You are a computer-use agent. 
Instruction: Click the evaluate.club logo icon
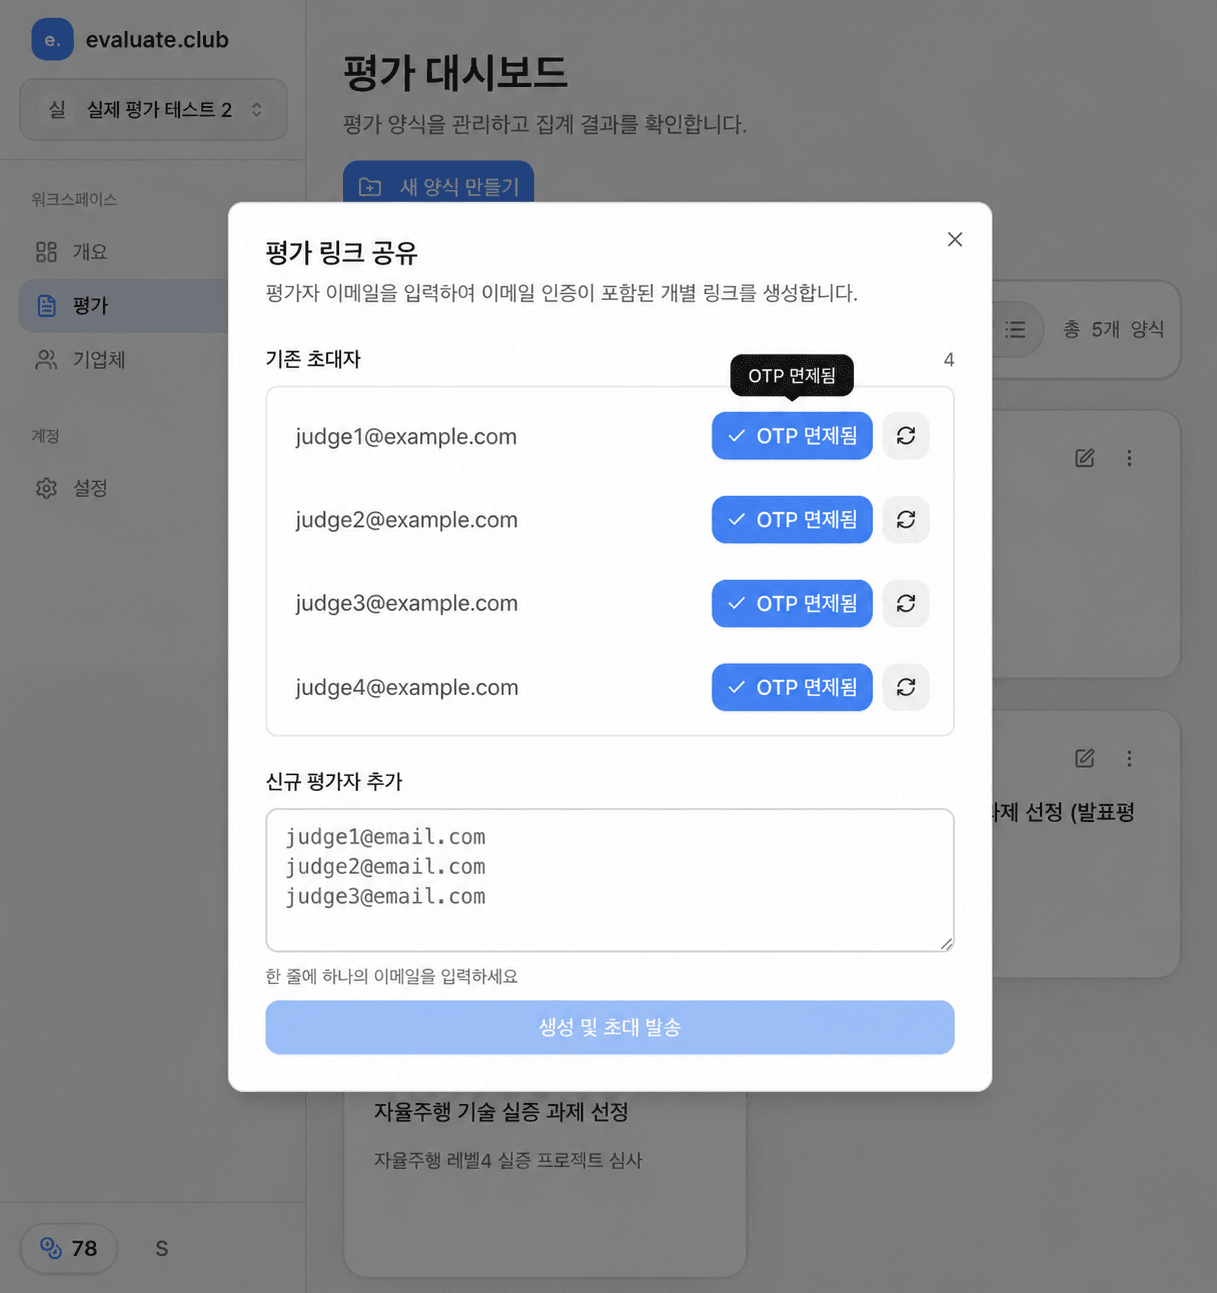pos(52,40)
